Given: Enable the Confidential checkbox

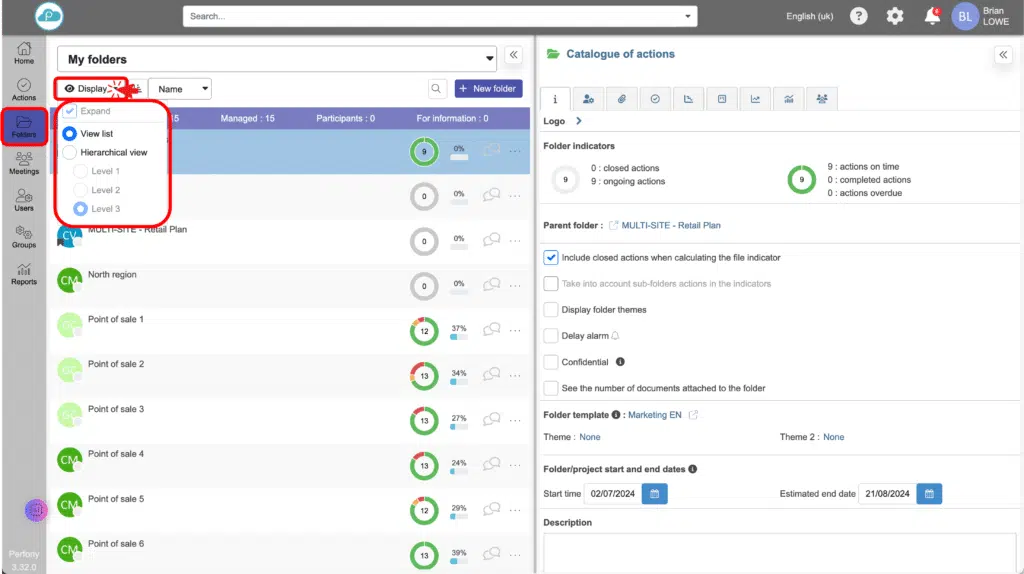Looking at the screenshot, I should point(551,362).
